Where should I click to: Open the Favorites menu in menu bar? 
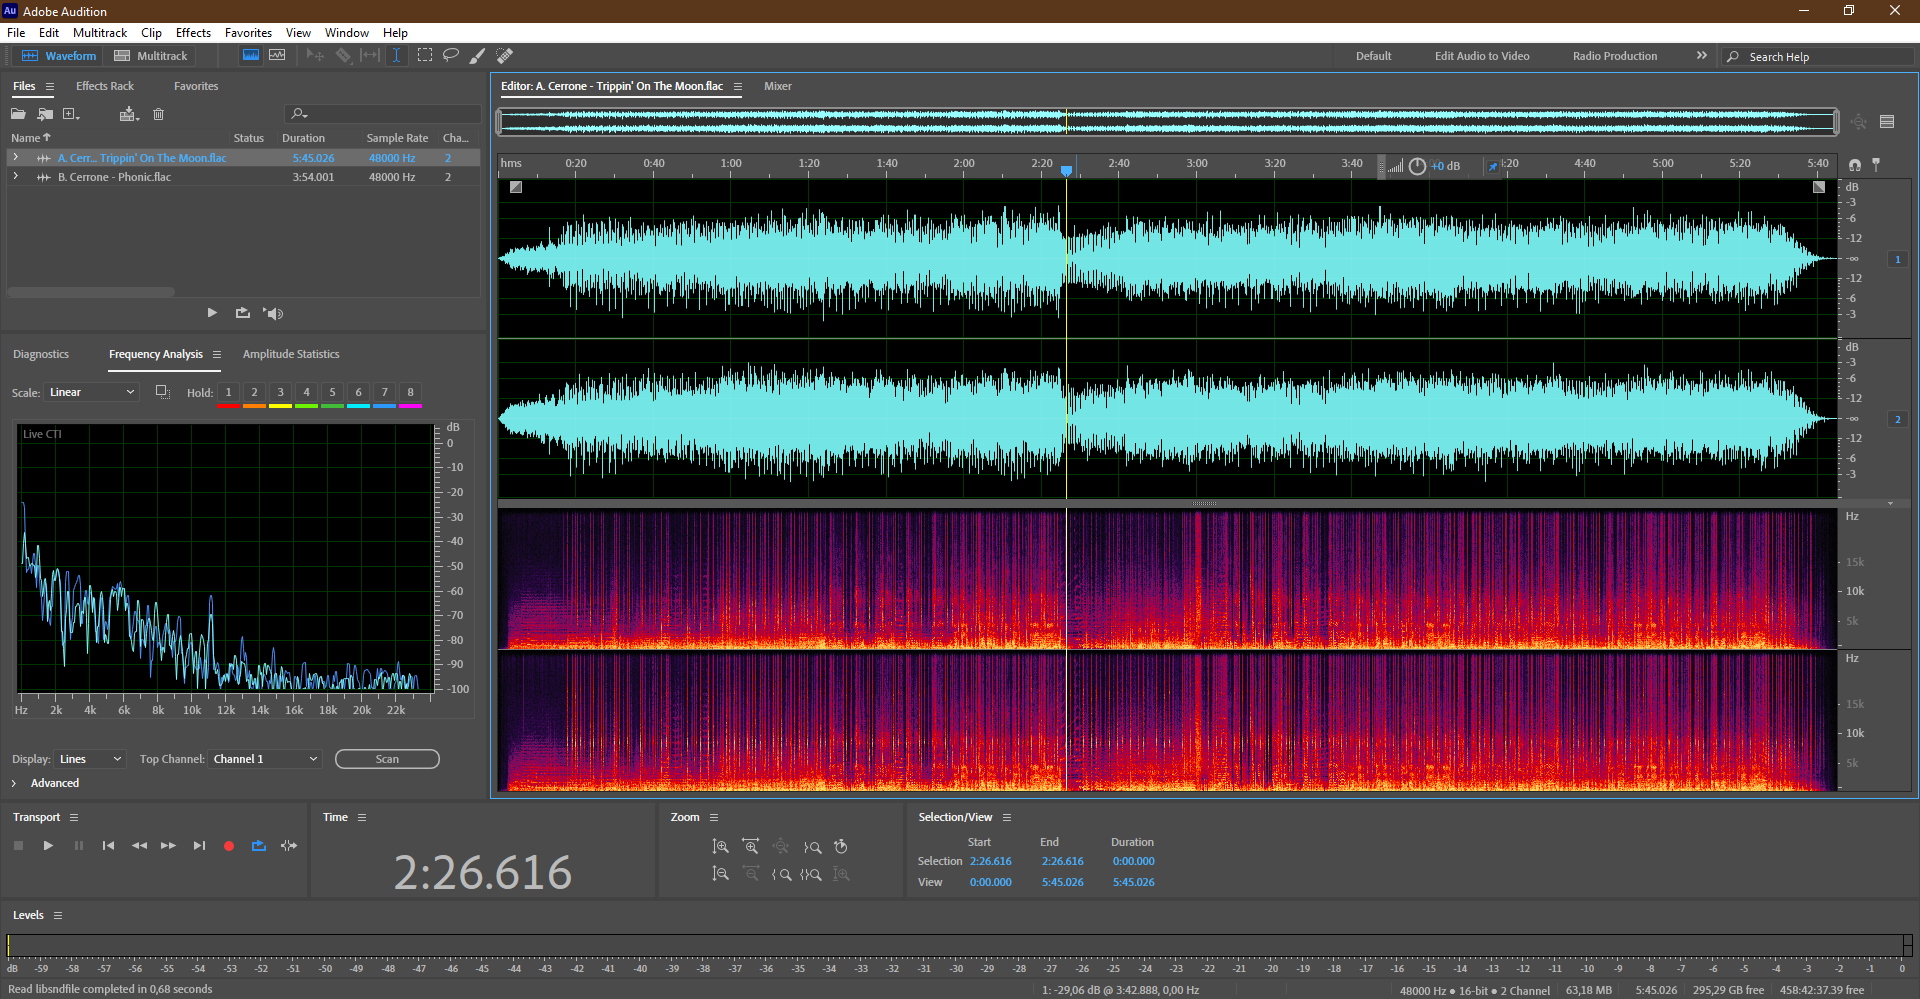[248, 33]
